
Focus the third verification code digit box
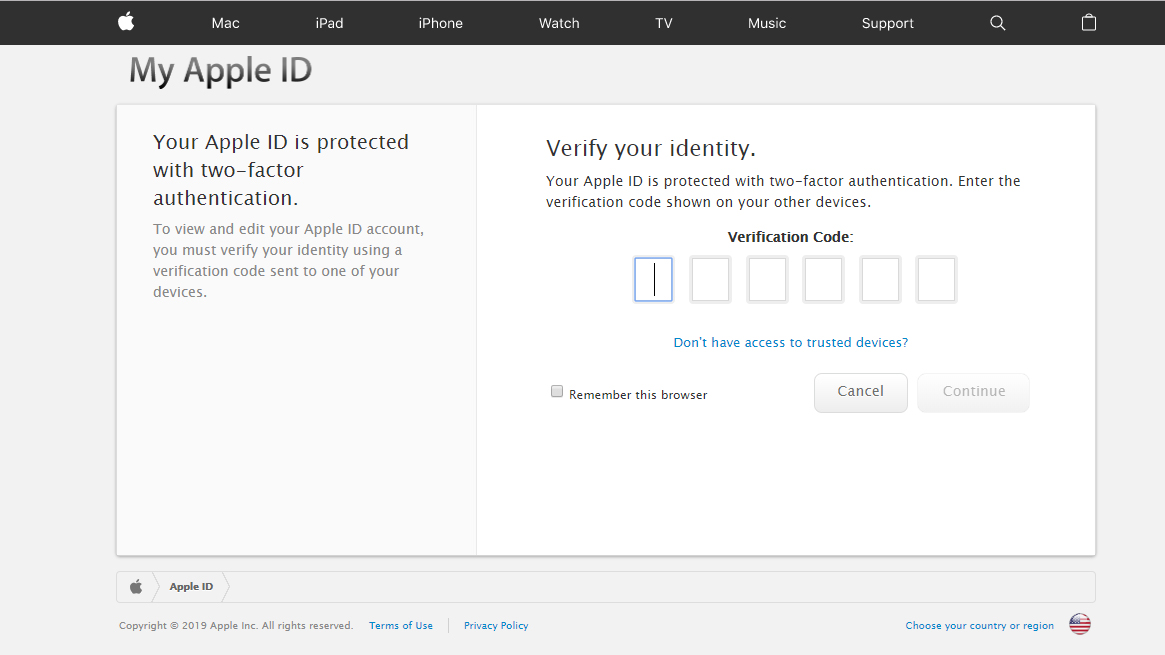pos(767,279)
